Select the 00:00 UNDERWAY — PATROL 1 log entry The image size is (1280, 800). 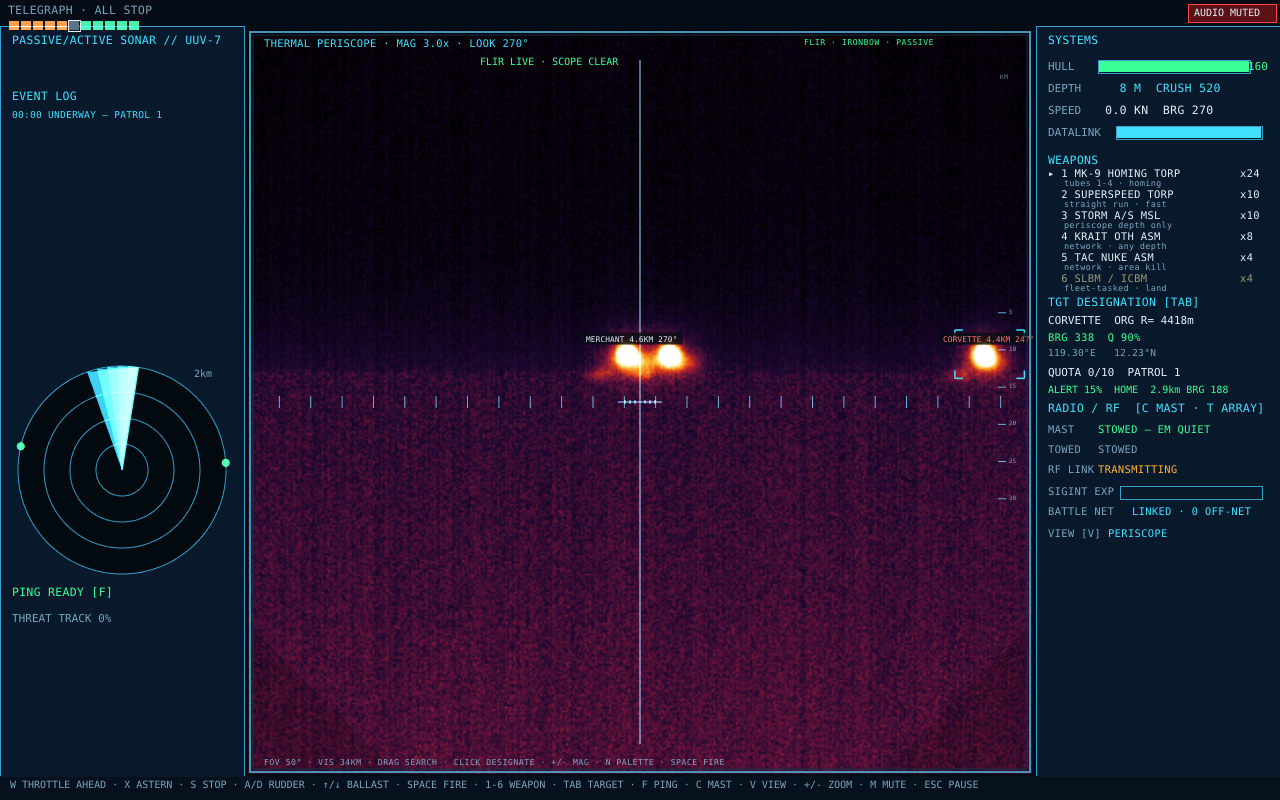[87, 115]
